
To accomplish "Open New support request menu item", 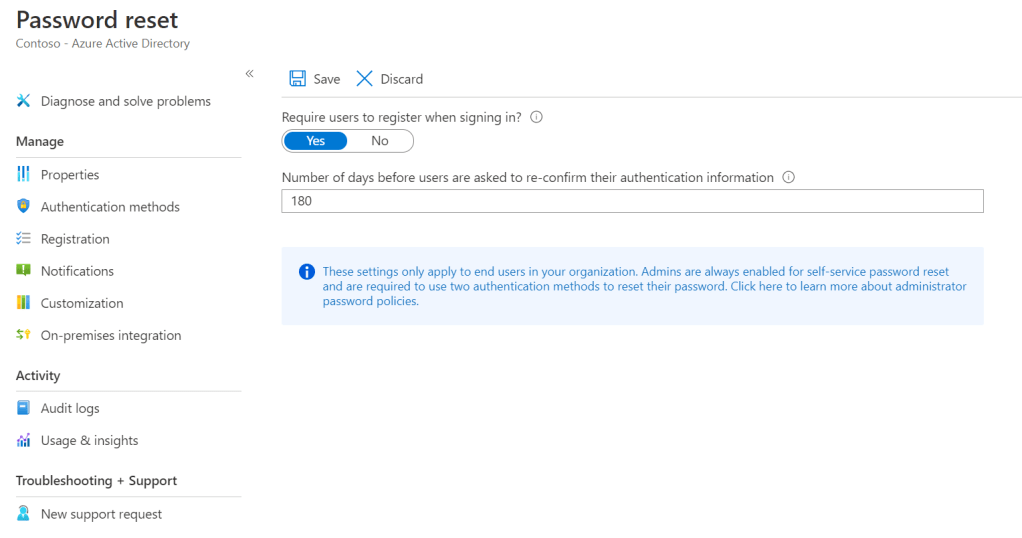I will pyautogui.click(x=101, y=514).
